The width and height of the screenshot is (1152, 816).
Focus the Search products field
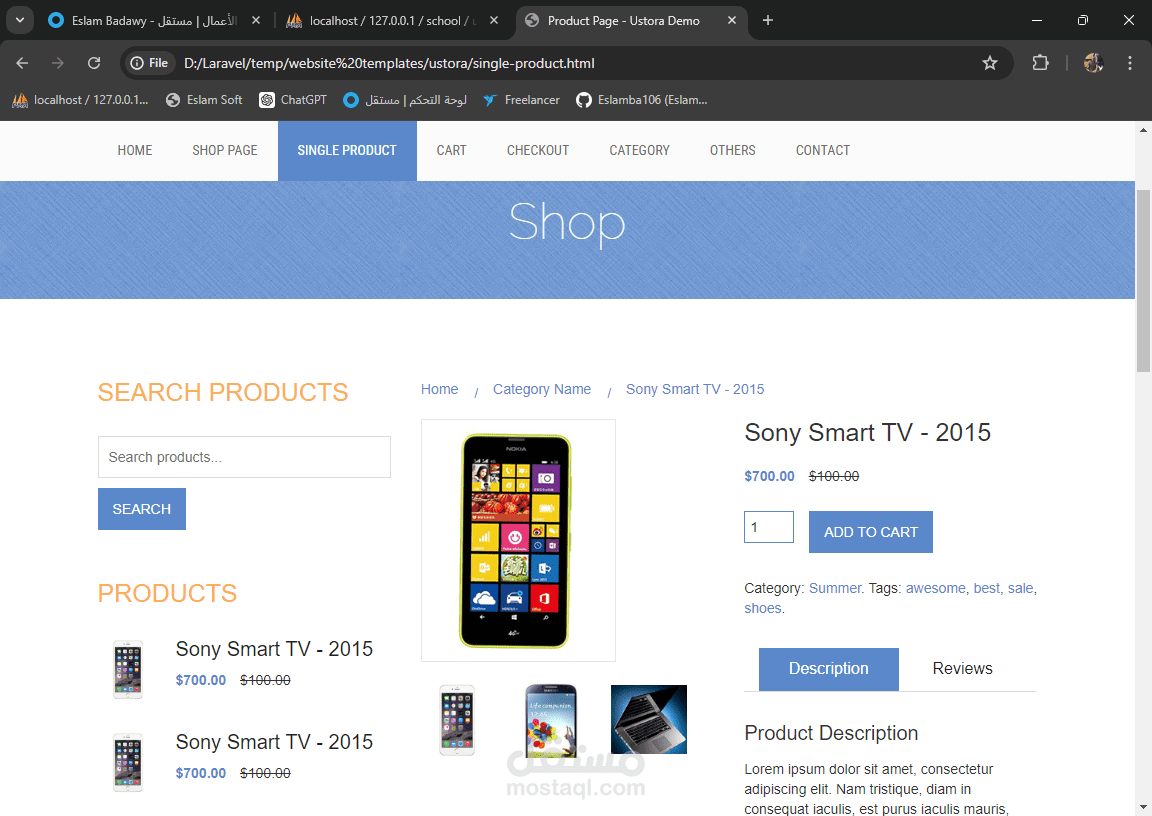point(244,457)
